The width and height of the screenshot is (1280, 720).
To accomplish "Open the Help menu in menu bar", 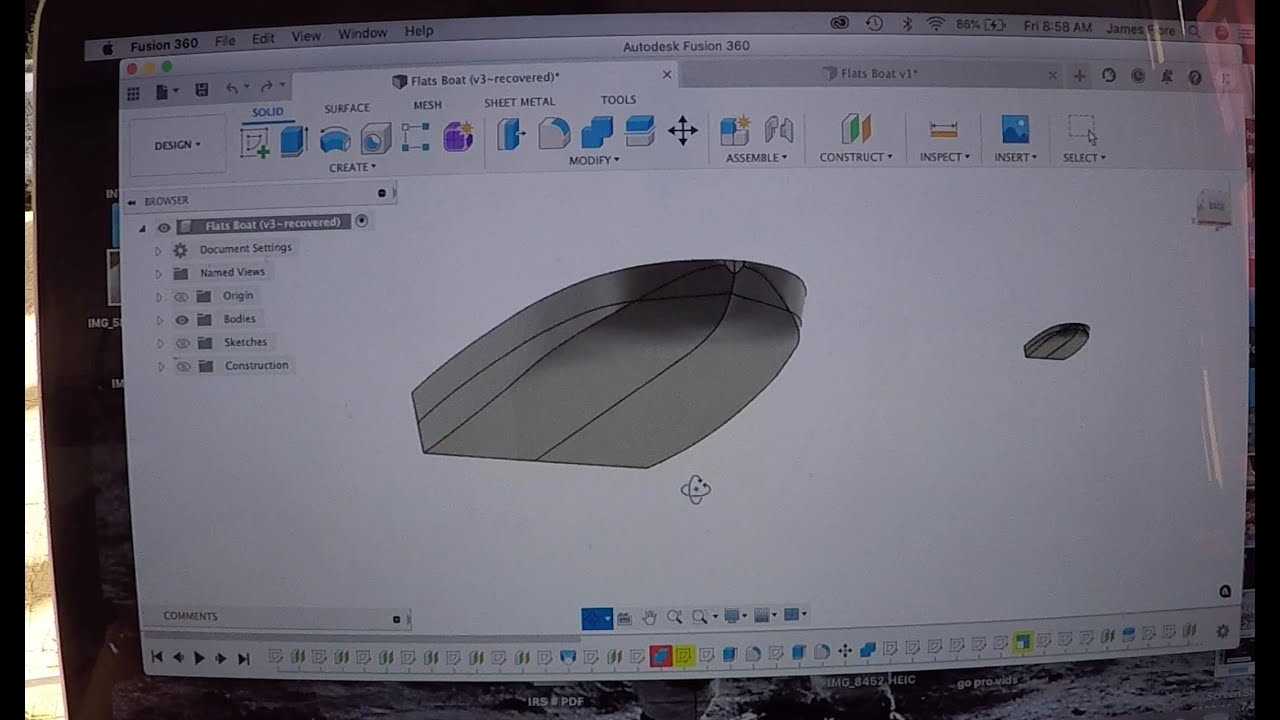I will click(419, 31).
